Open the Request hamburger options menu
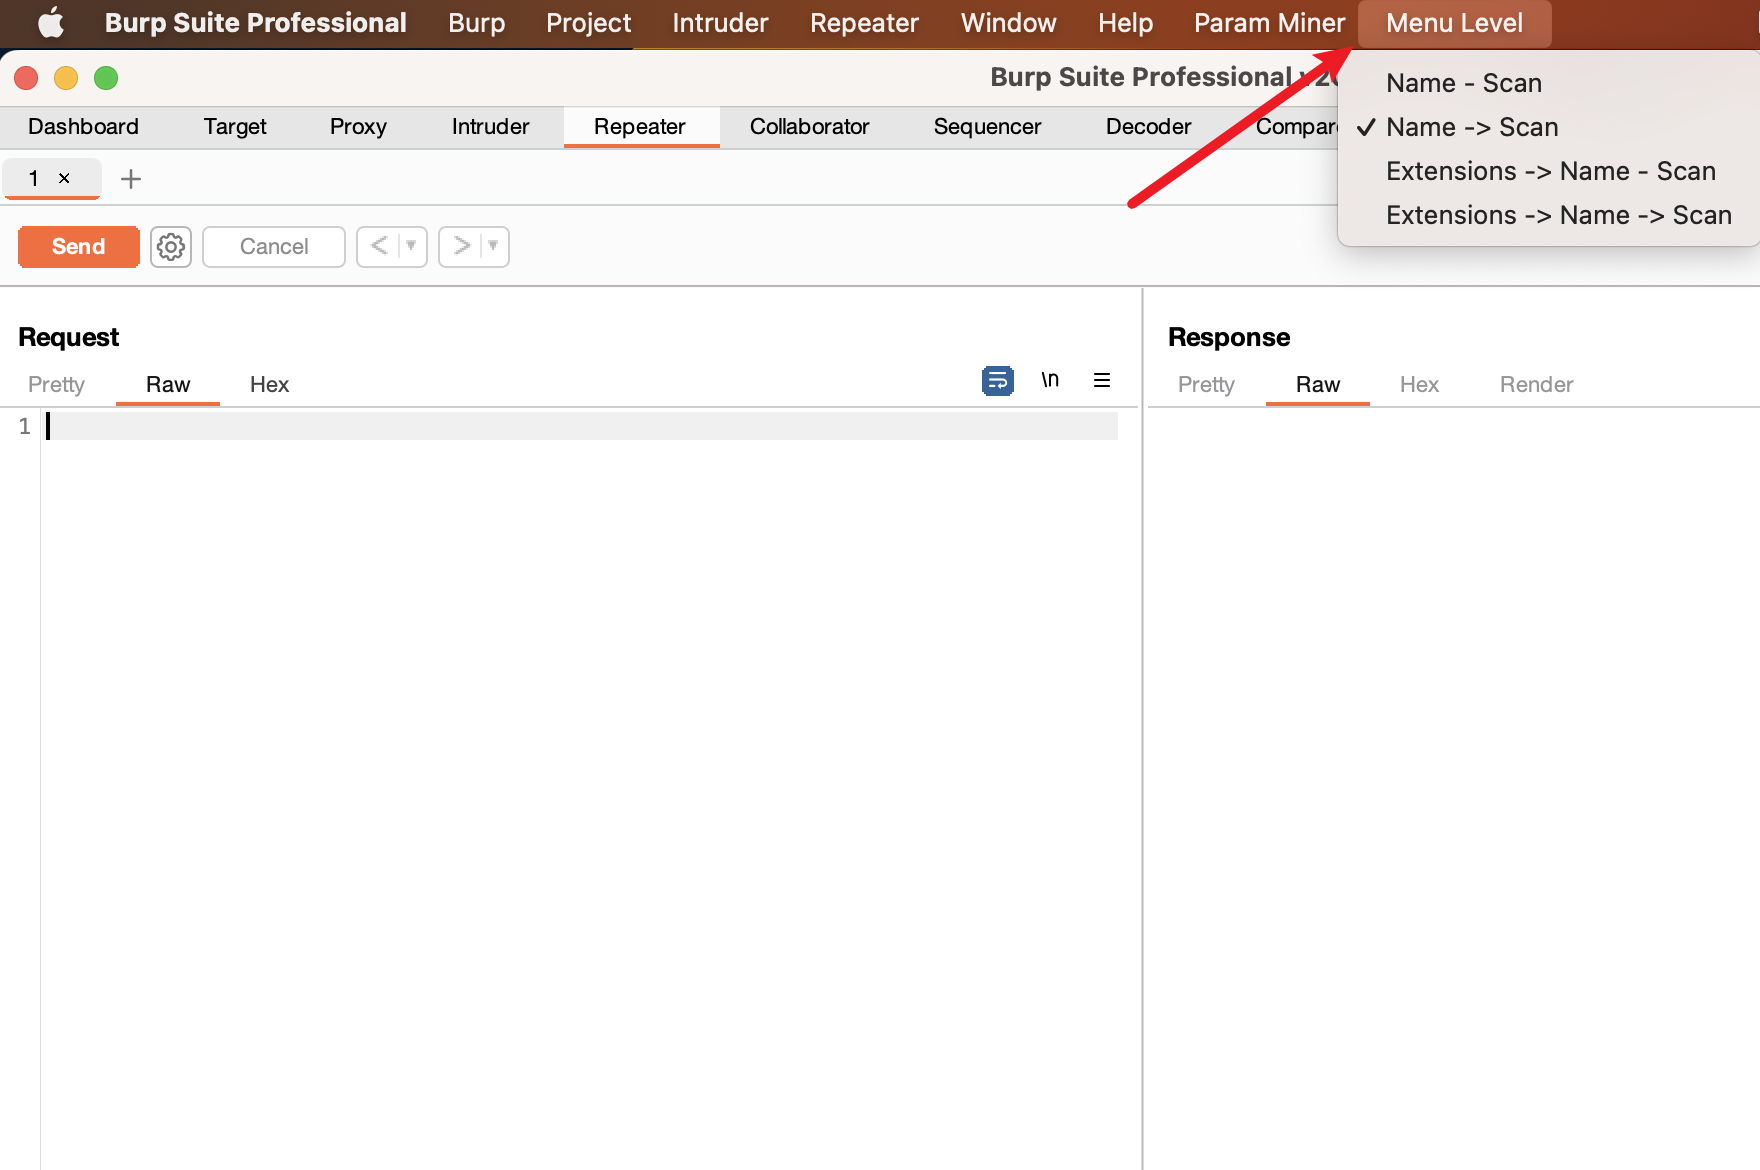This screenshot has height=1170, width=1760. (1102, 380)
